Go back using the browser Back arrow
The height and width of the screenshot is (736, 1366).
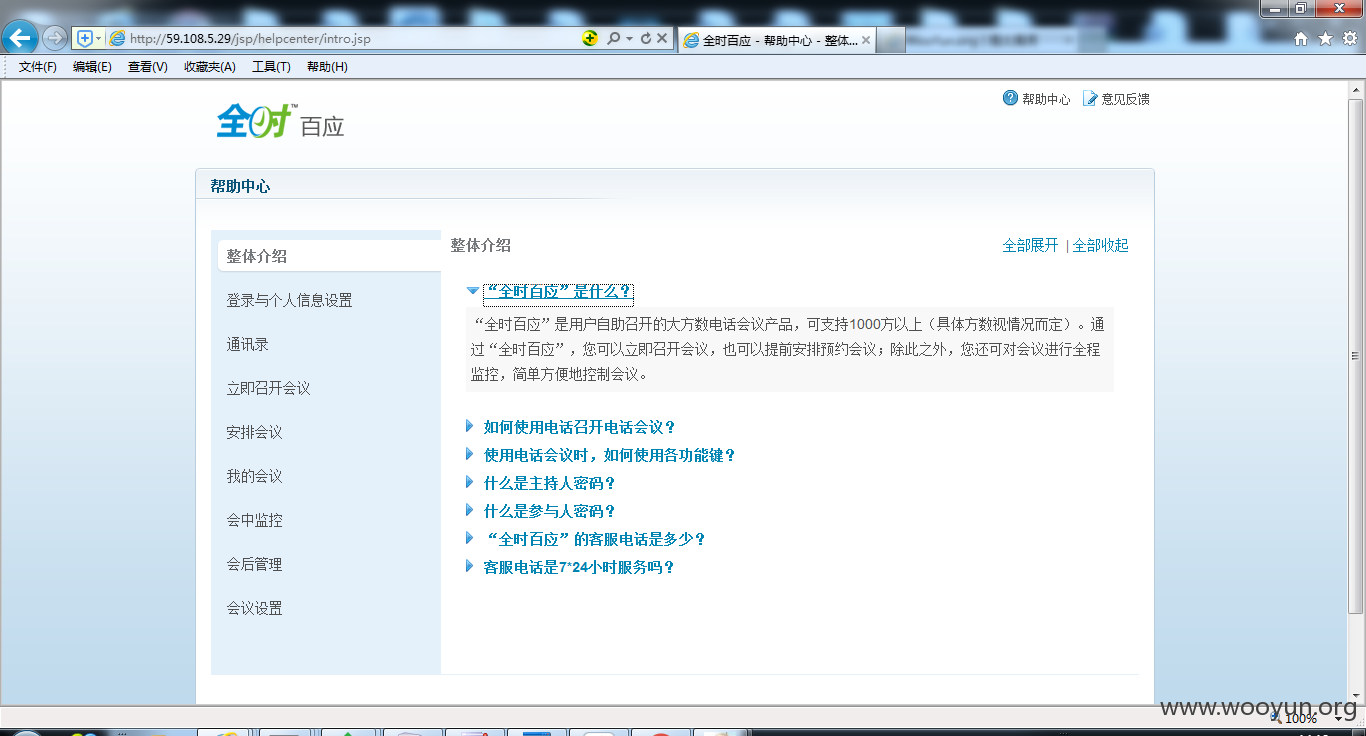coord(20,38)
